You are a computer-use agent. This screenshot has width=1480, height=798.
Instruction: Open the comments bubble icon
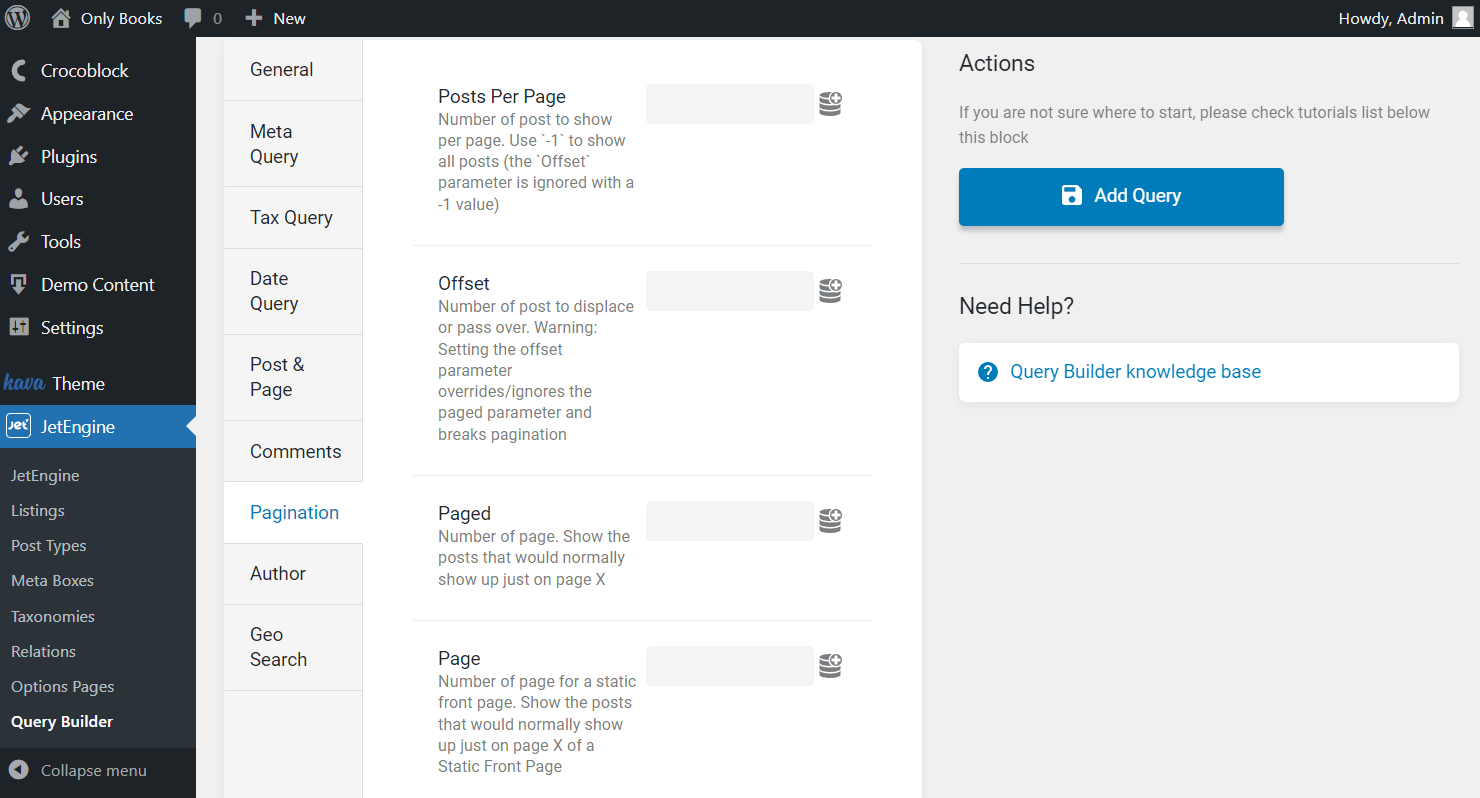(x=194, y=18)
